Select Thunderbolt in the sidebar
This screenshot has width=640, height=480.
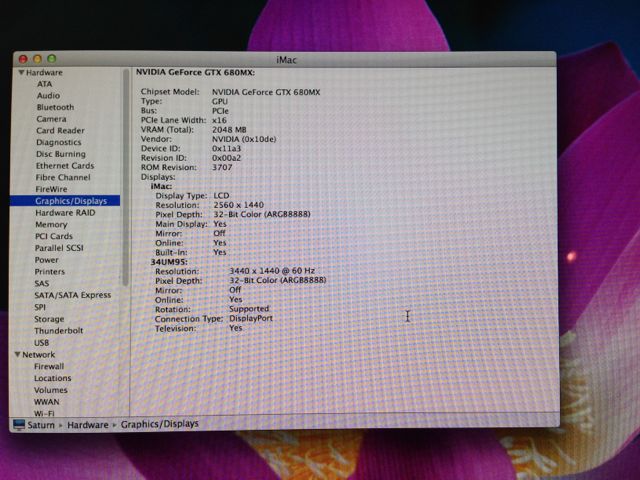[x=59, y=331]
